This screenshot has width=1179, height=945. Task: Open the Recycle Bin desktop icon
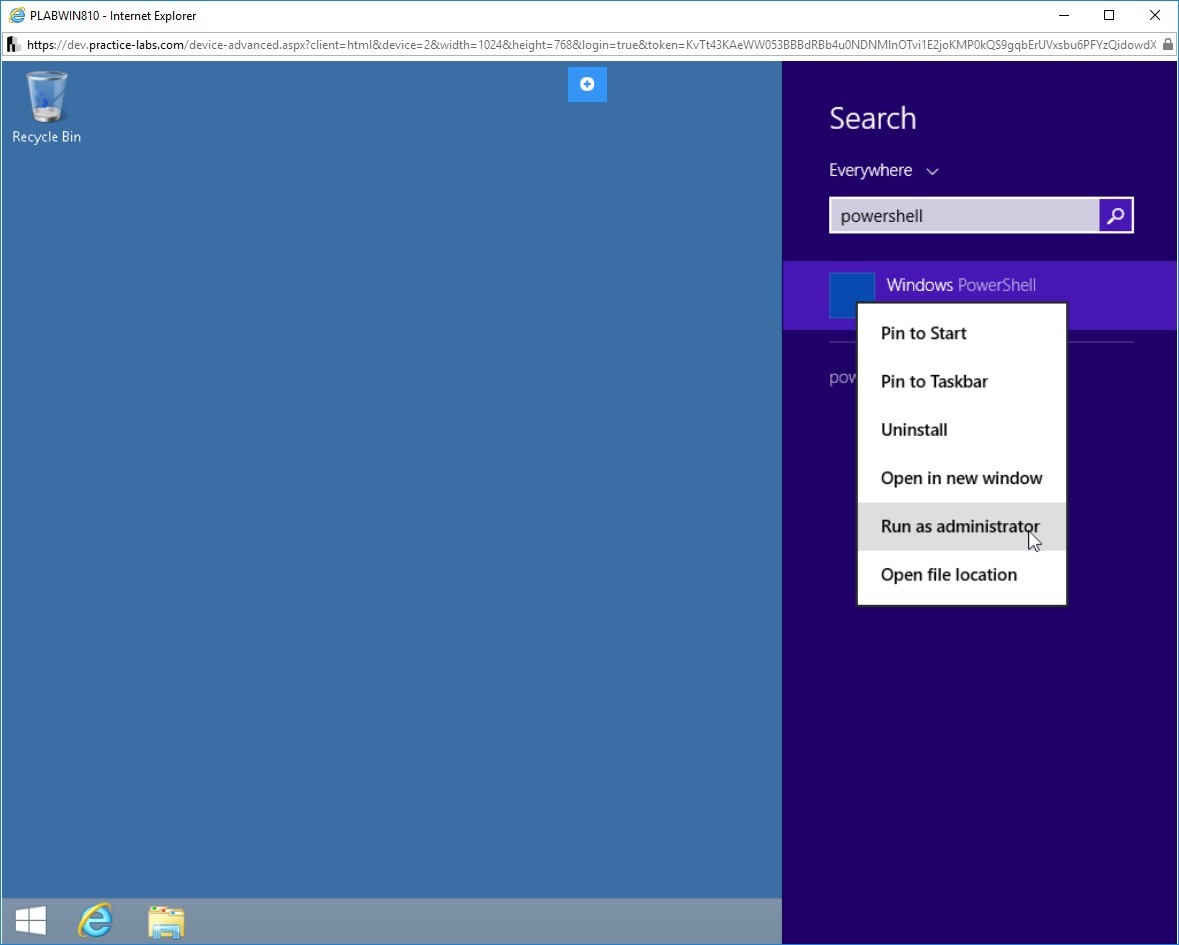47,107
